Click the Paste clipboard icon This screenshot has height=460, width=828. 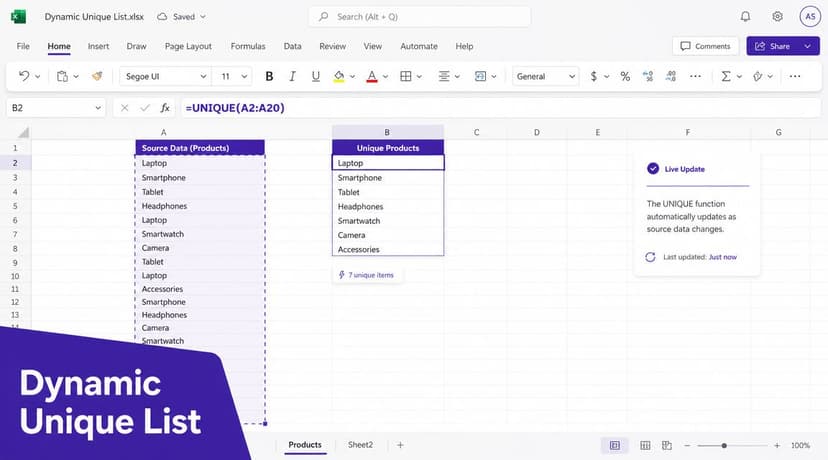pos(62,76)
